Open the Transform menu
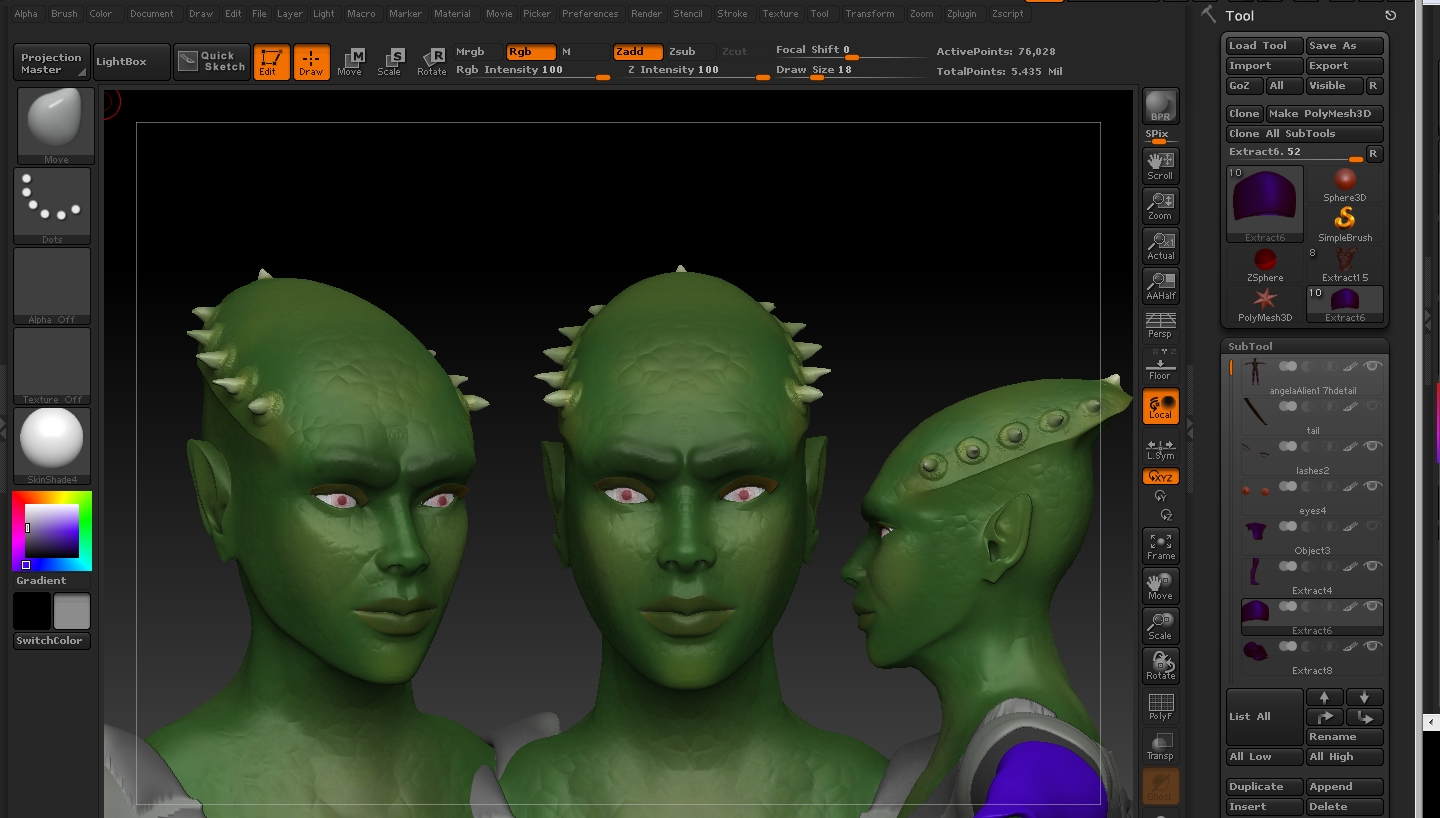 click(x=870, y=14)
